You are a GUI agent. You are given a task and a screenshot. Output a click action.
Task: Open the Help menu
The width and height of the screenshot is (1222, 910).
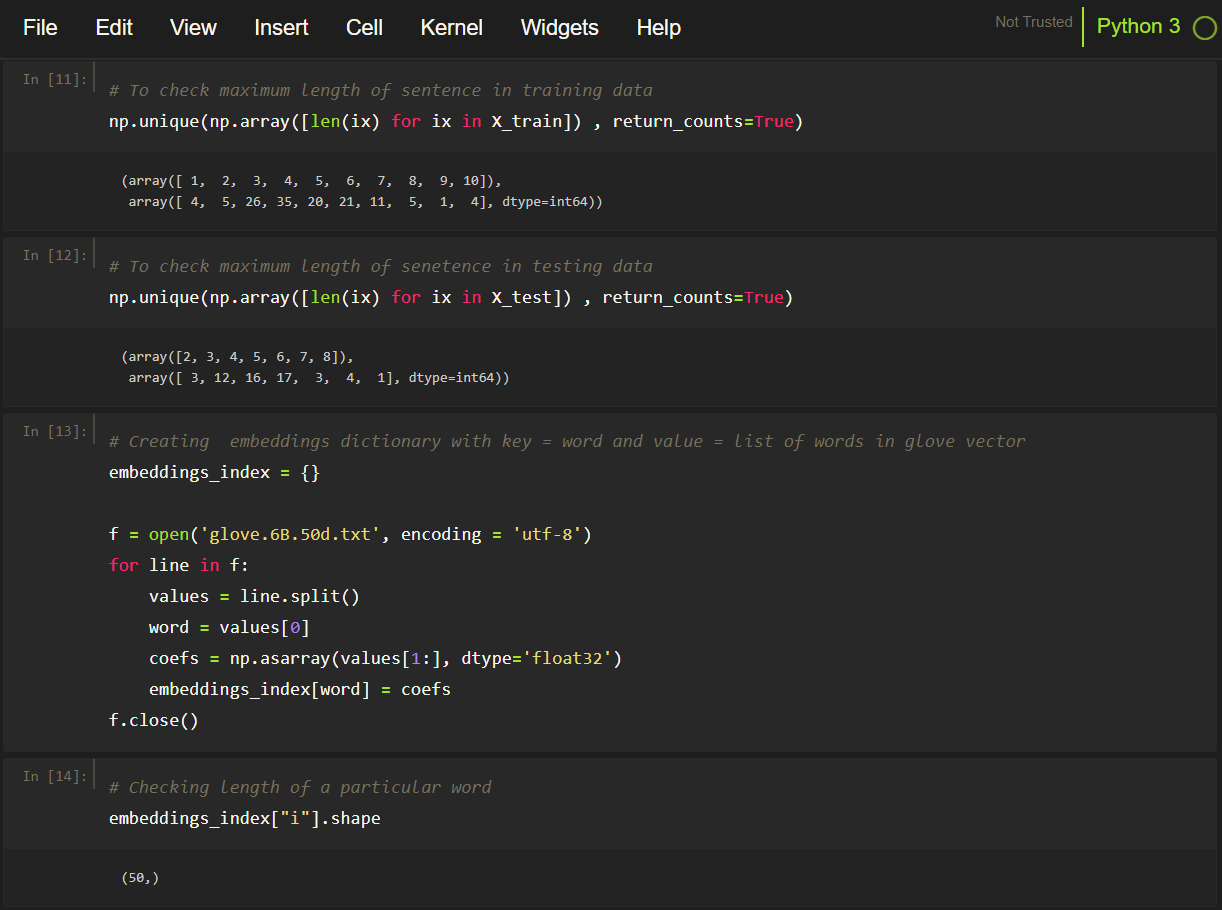point(658,27)
